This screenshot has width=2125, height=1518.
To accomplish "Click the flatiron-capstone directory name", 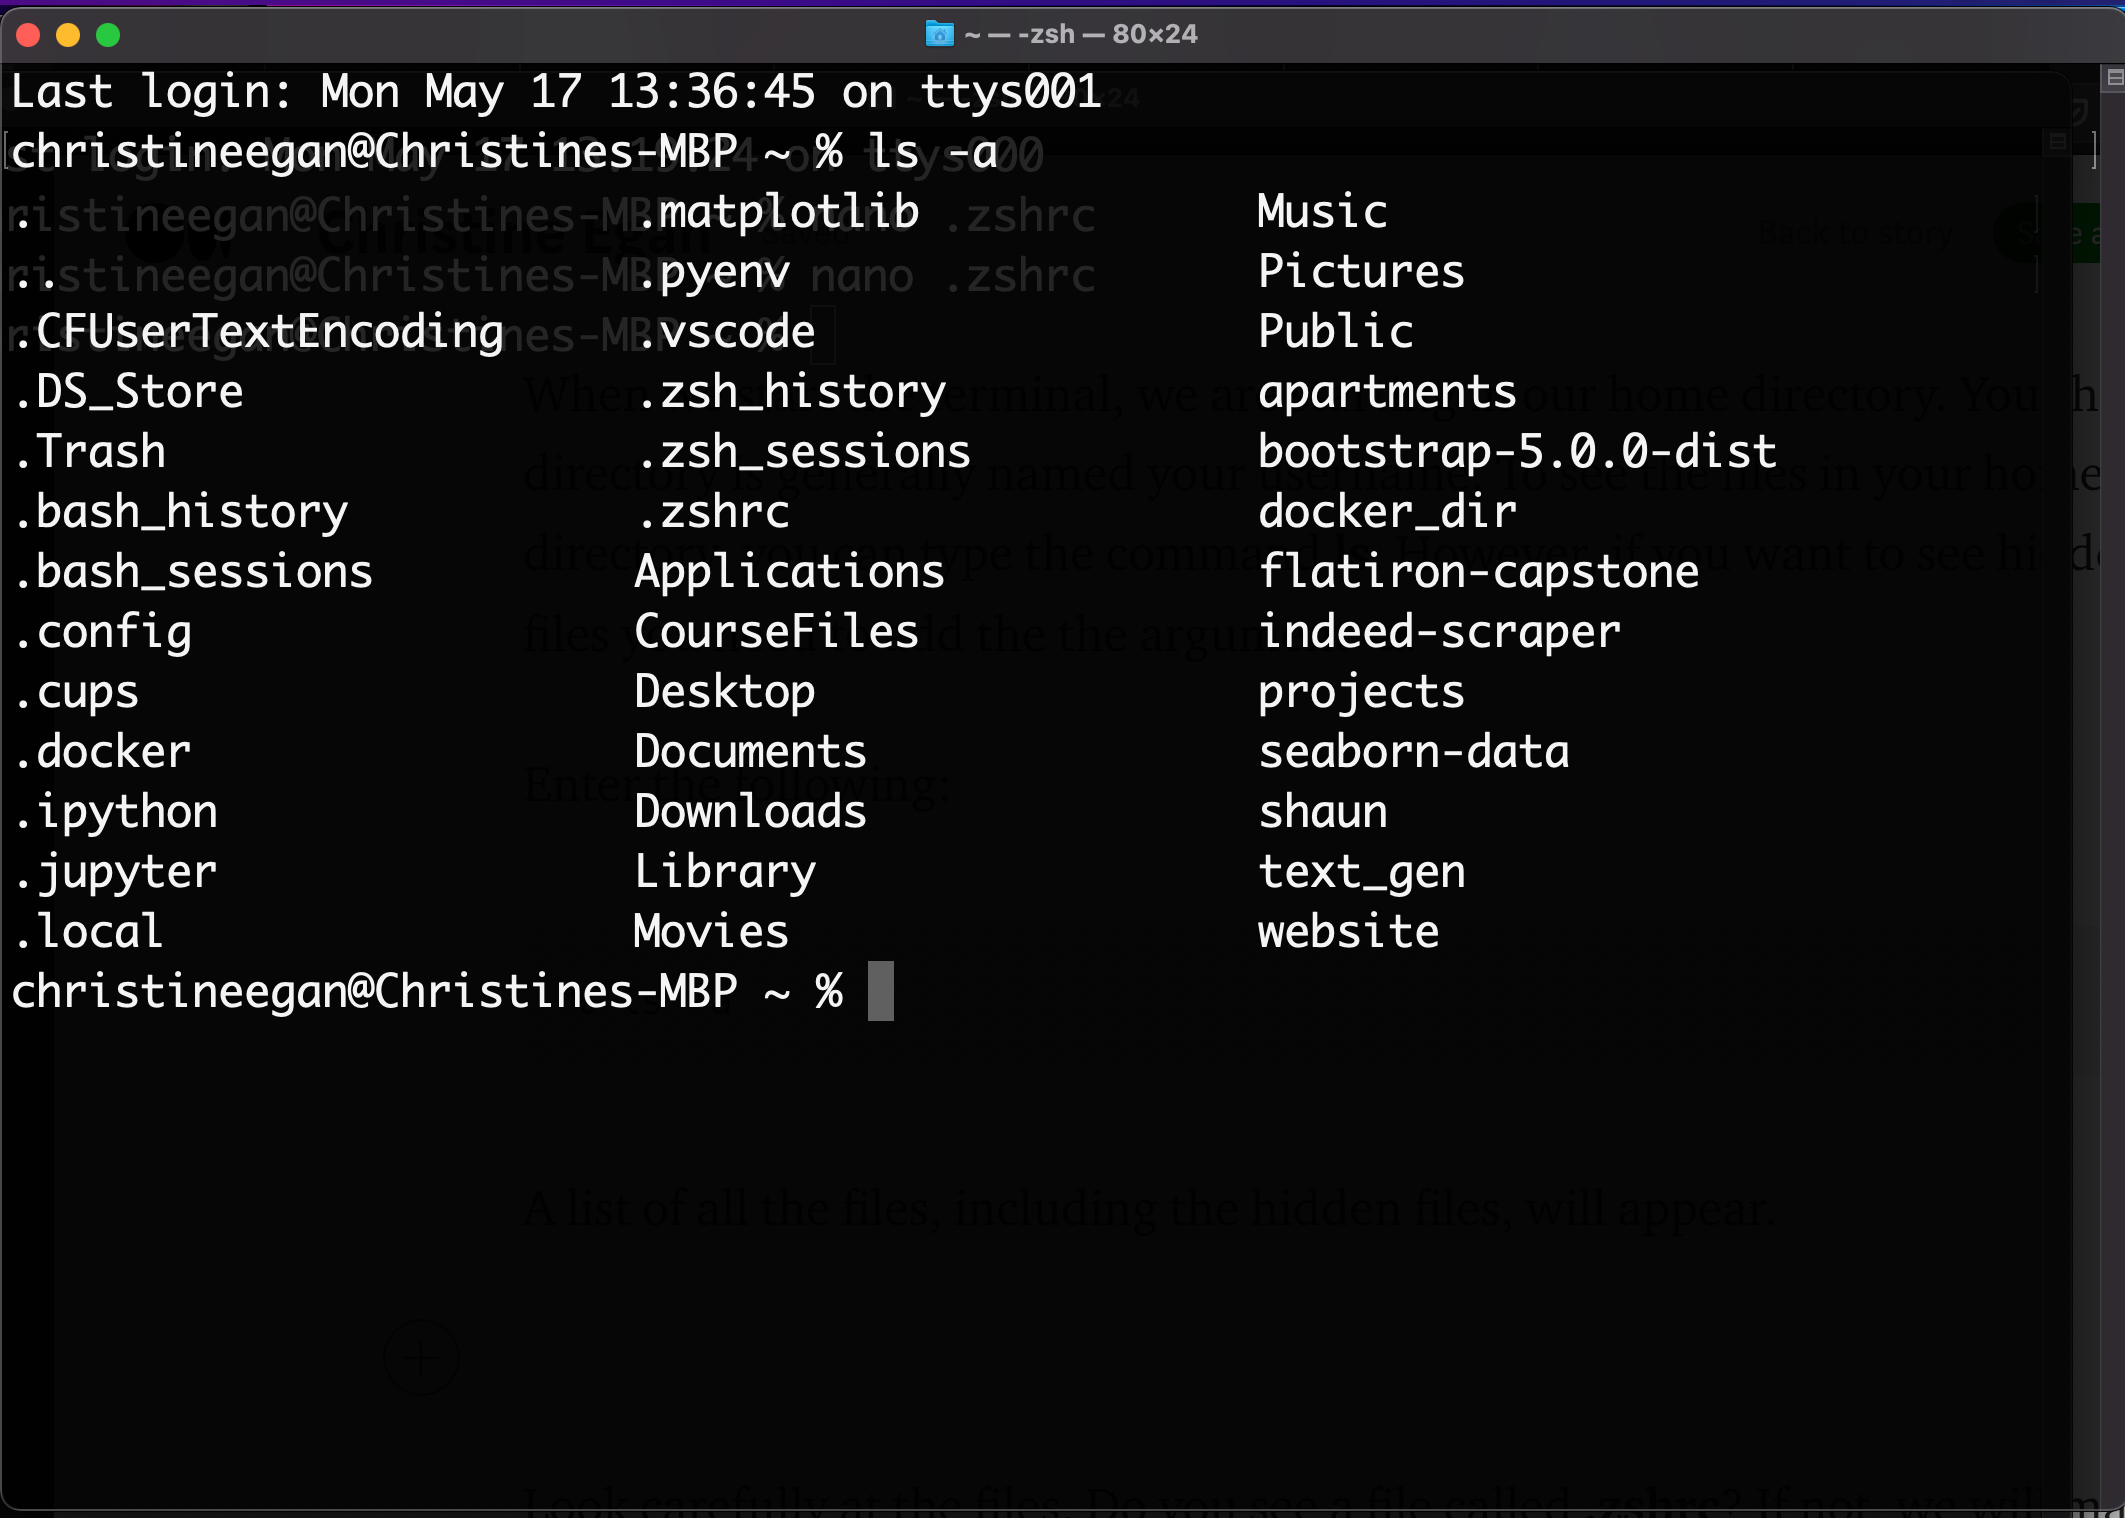I will pos(1478,572).
